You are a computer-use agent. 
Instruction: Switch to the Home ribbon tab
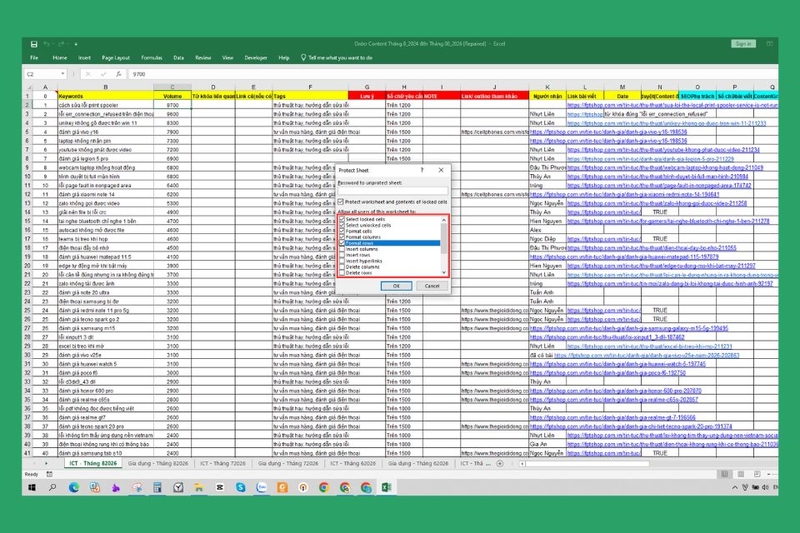[x=60, y=58]
